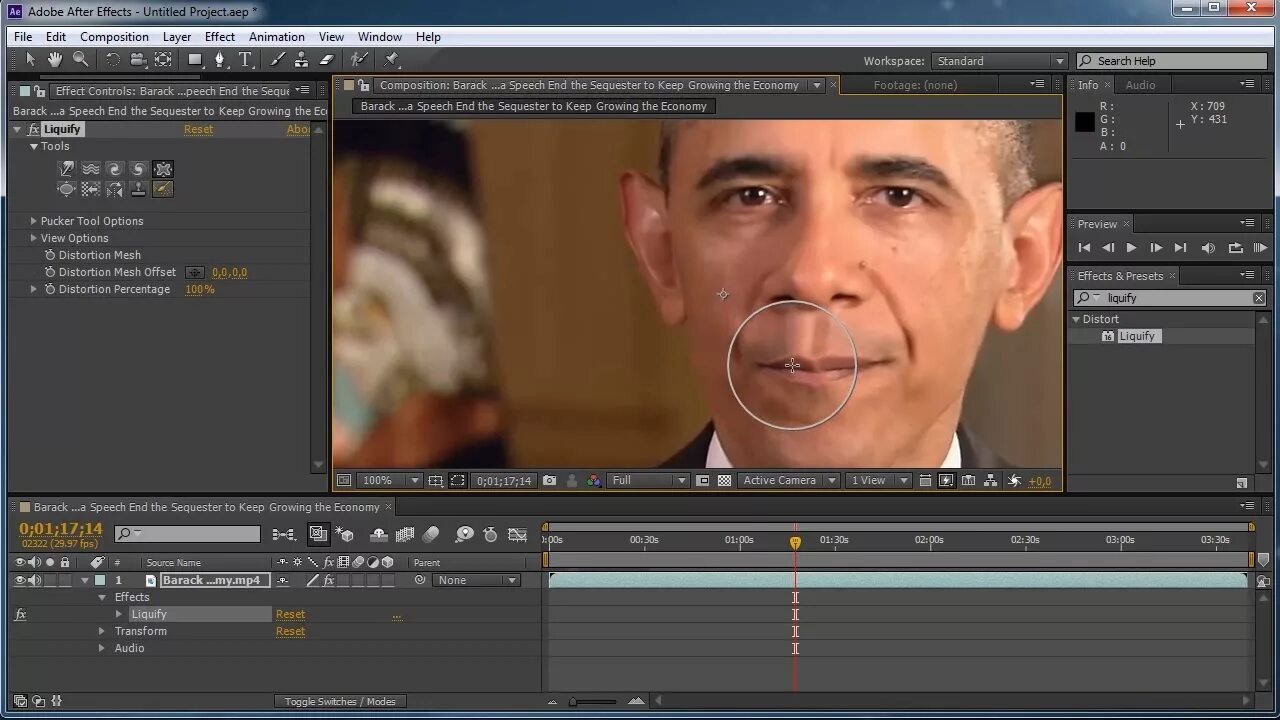Open the 1 View layout dropdown
The image size is (1280, 720).
pos(879,481)
